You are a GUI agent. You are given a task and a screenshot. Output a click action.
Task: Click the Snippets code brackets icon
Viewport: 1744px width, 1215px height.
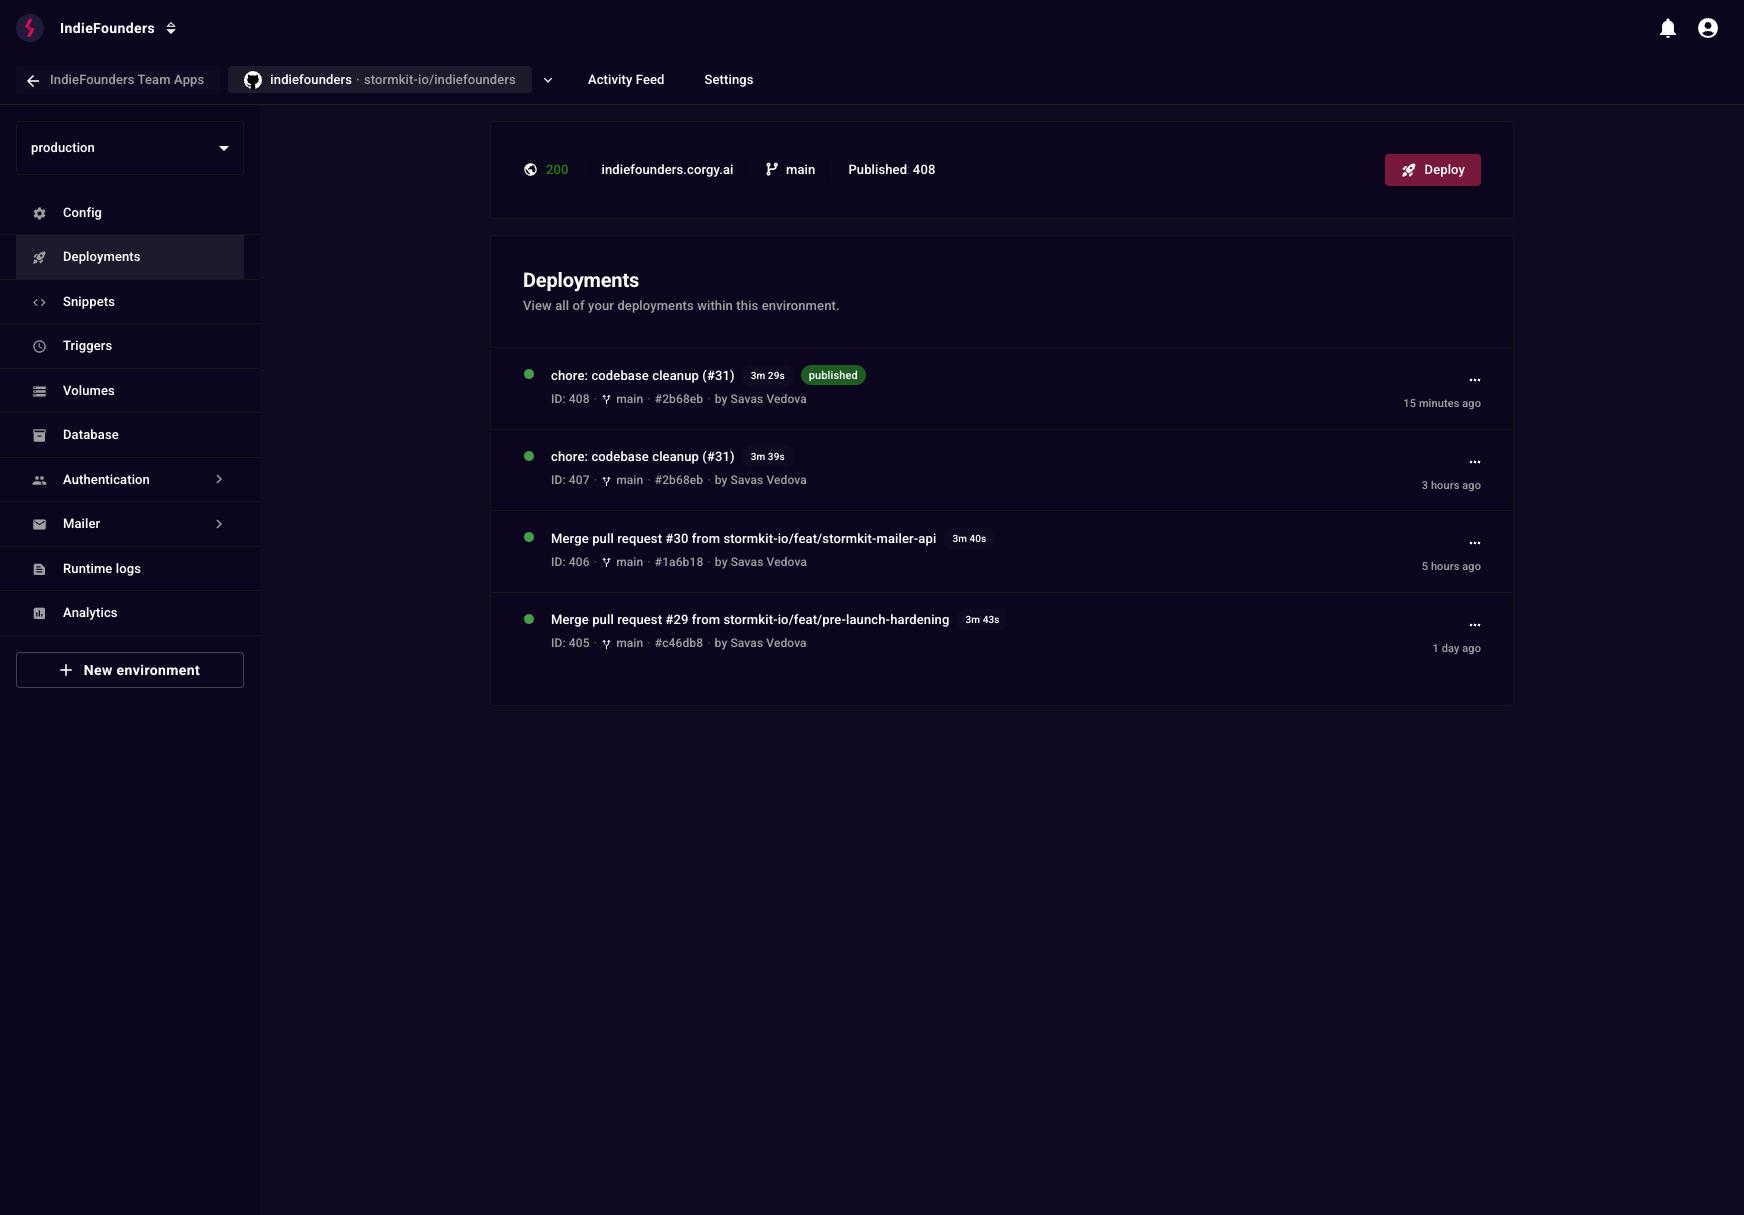[40, 302]
